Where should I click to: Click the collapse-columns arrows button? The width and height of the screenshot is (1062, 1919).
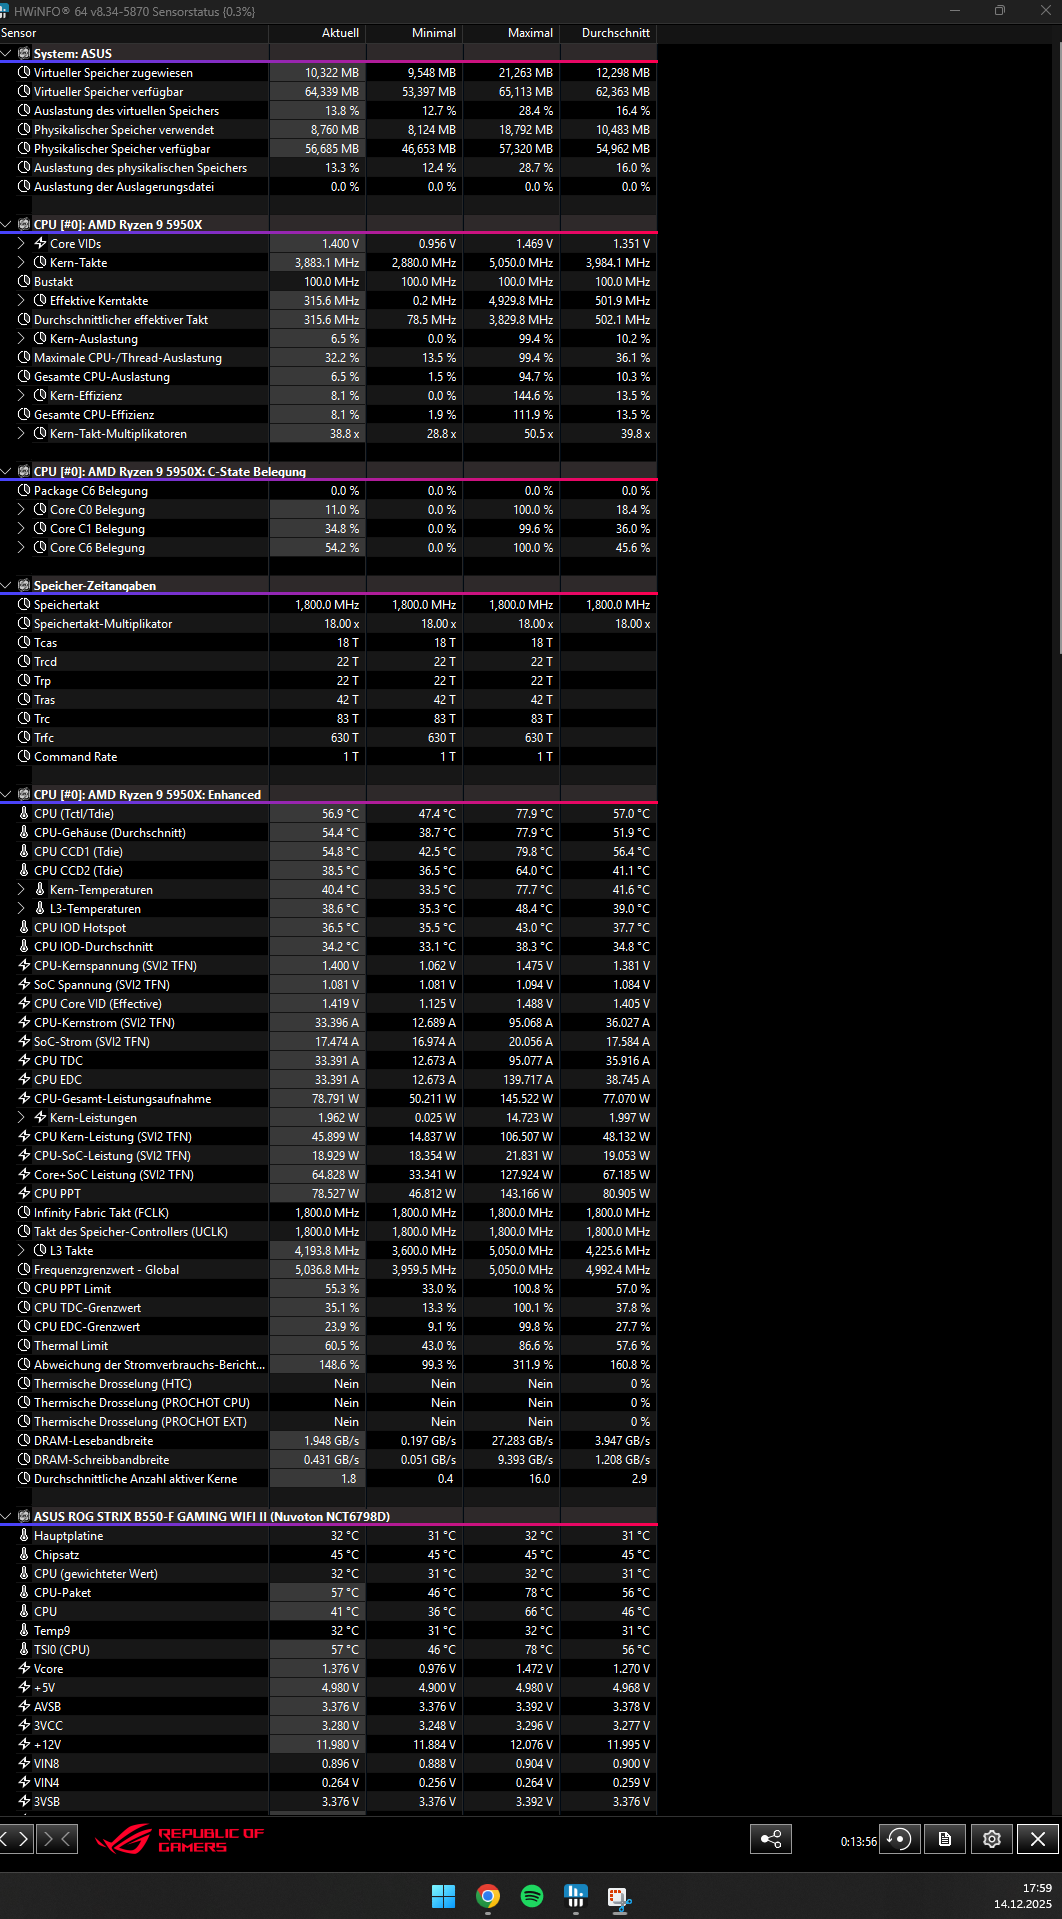click(57, 1839)
